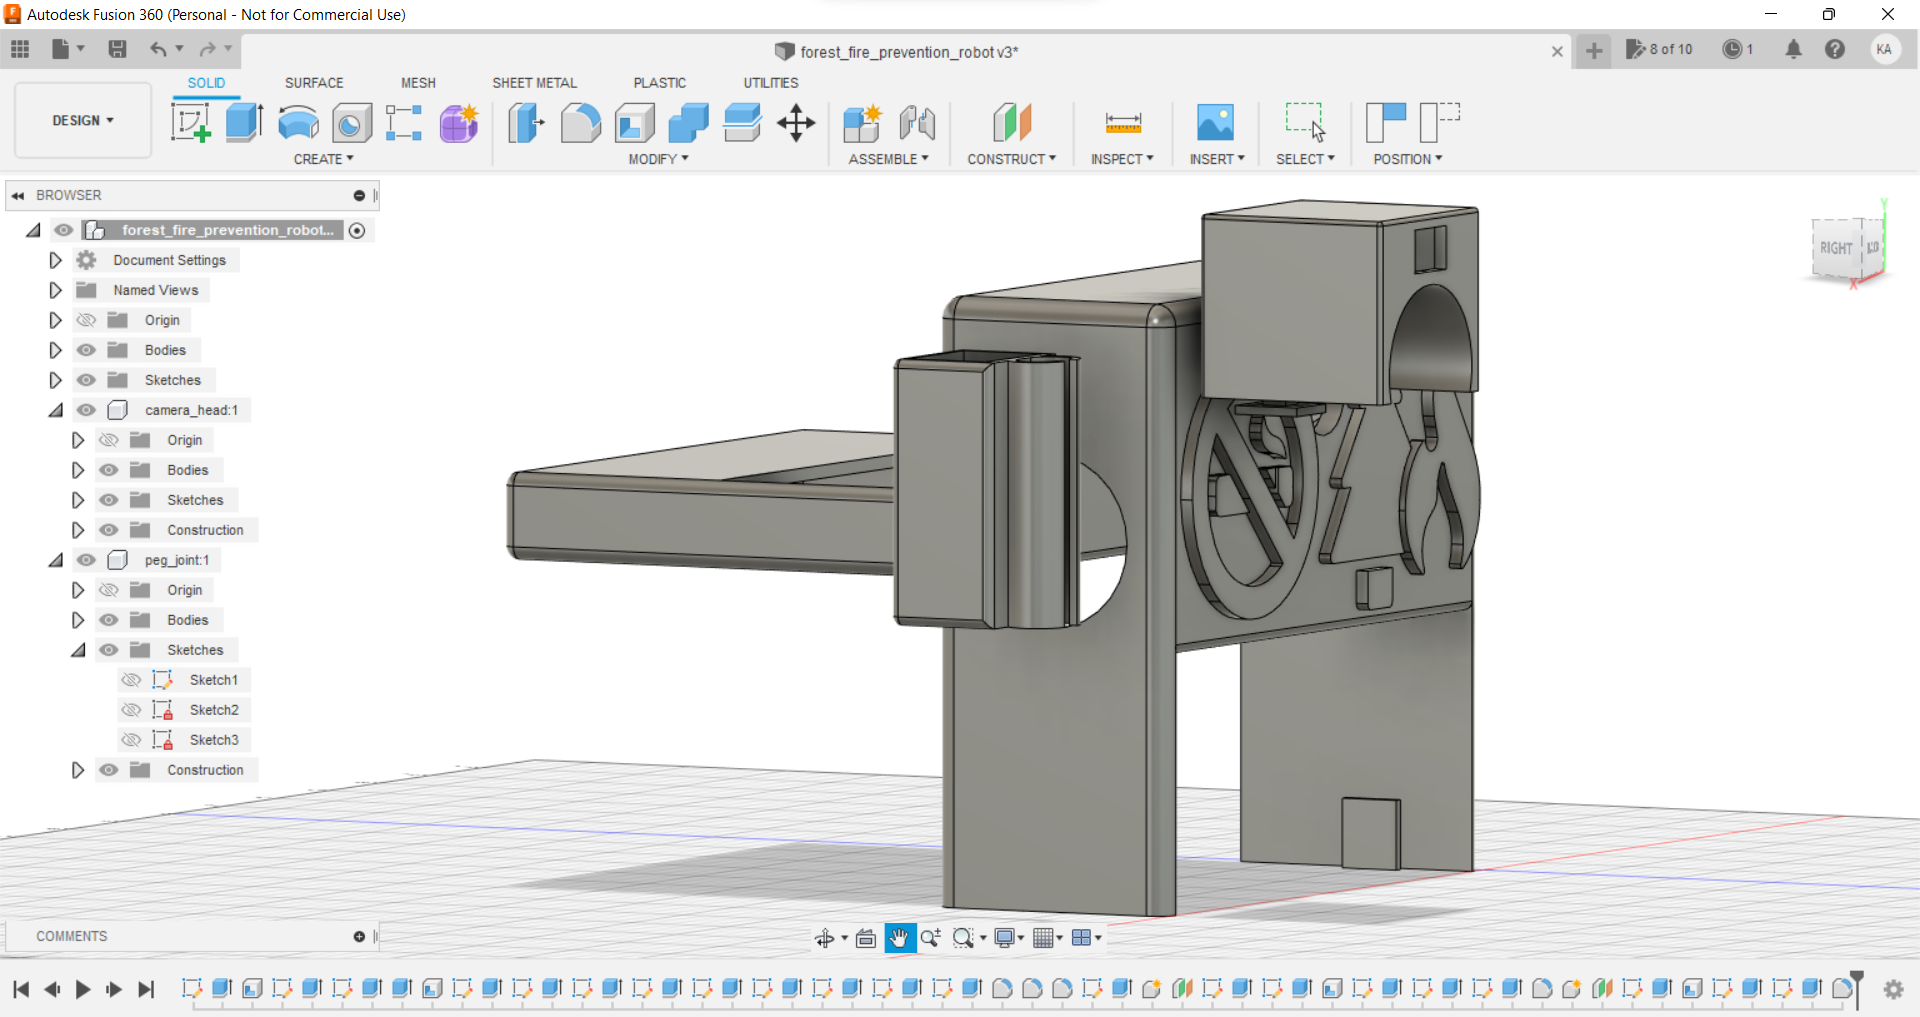The height and width of the screenshot is (1017, 1920).
Task: Show the hidden Origin folder
Action: point(86,319)
